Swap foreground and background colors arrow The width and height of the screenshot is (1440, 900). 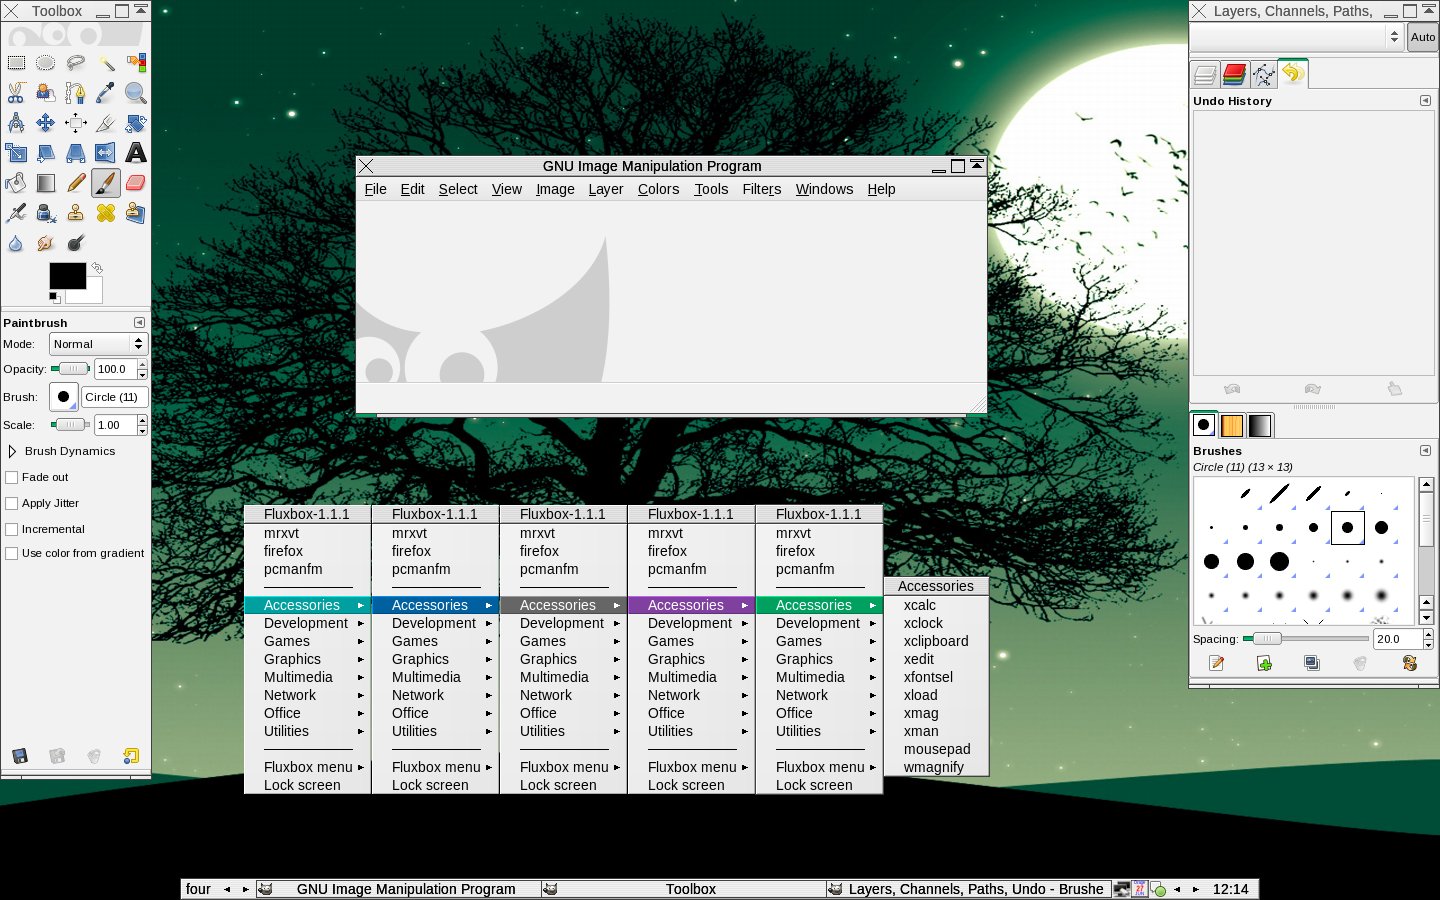pos(96,268)
